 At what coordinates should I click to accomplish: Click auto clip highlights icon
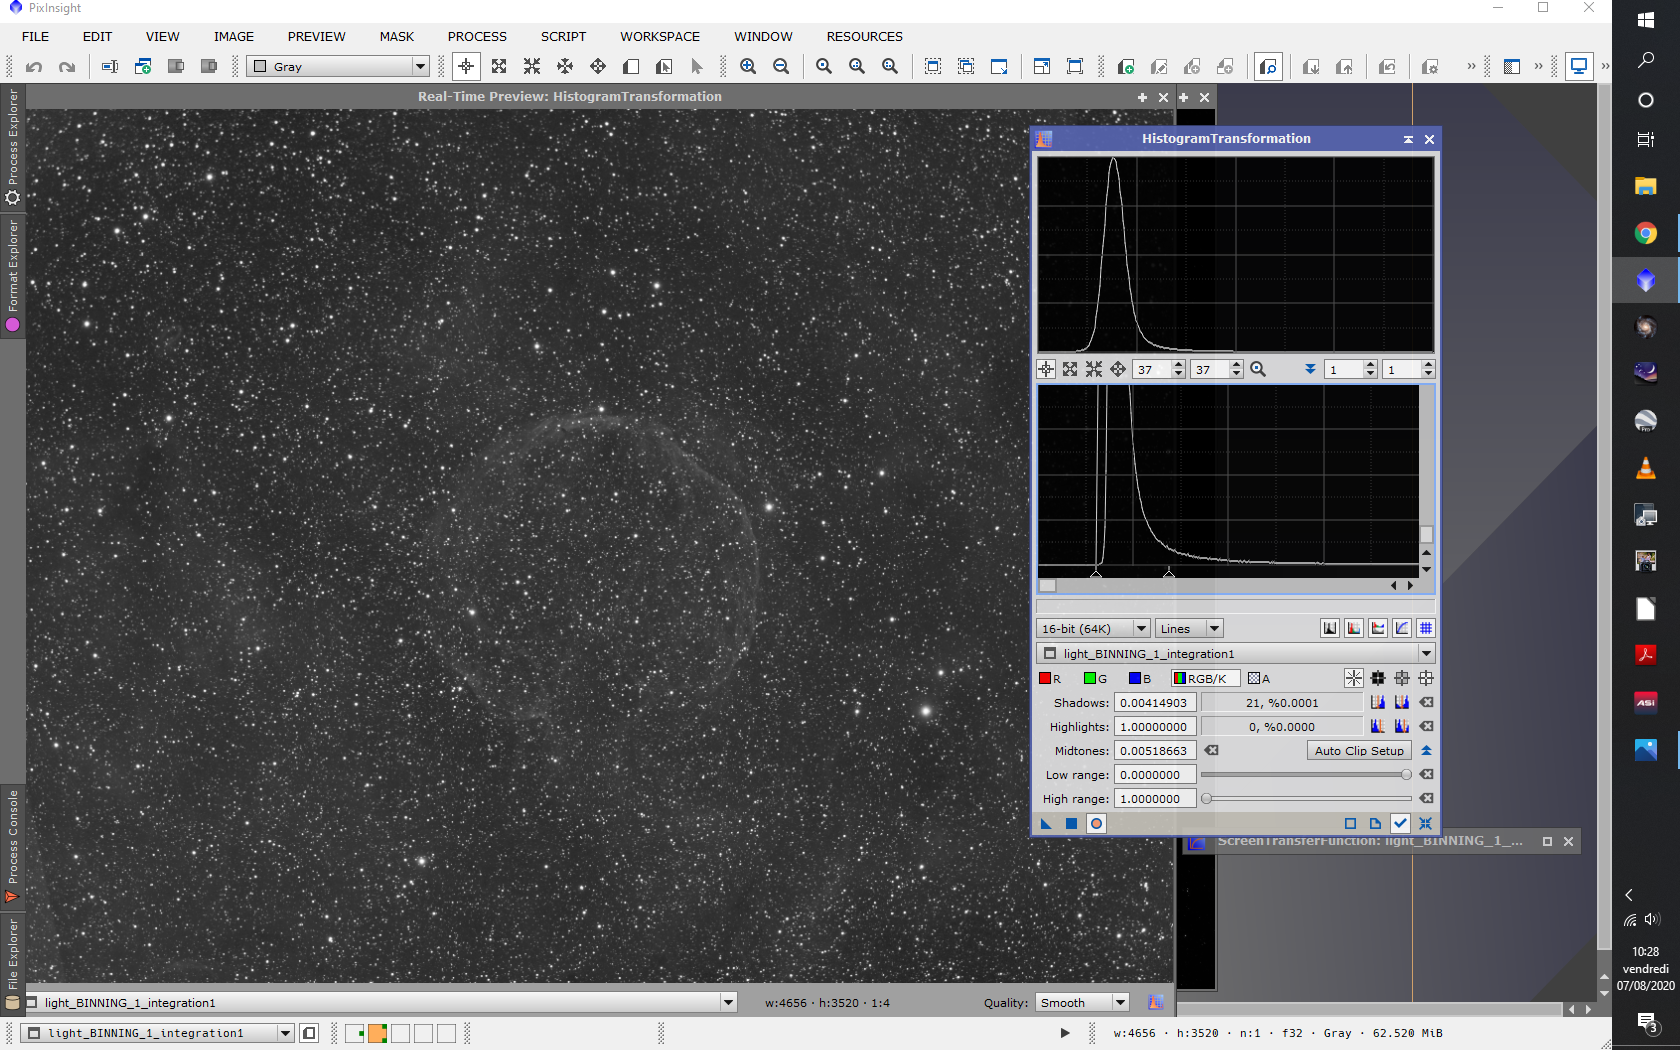point(1402,727)
